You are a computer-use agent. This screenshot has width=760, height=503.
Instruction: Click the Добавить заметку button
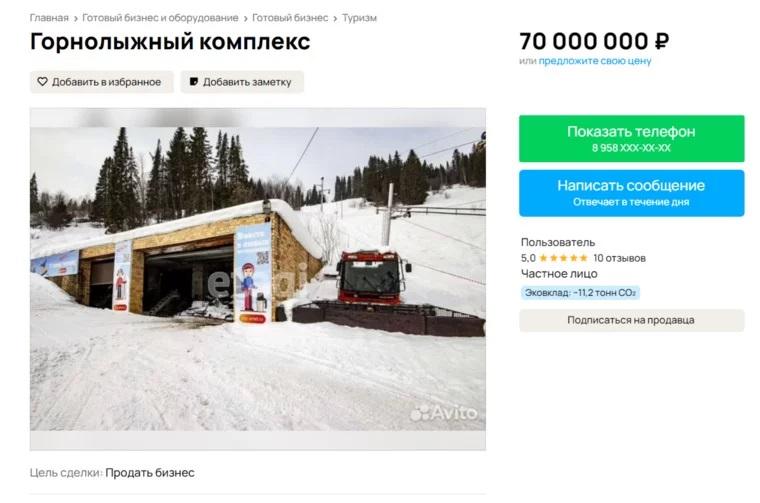coord(242,82)
